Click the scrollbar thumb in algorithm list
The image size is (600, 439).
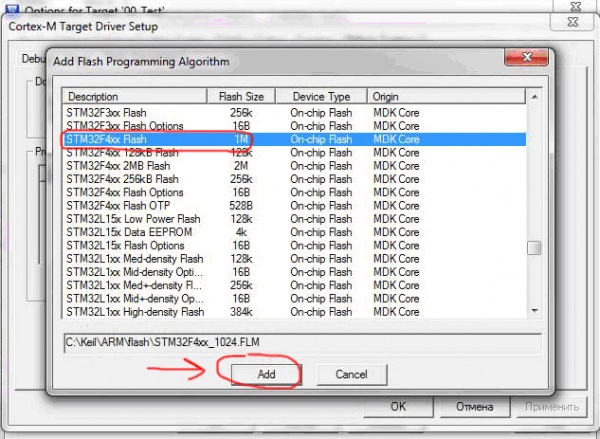pos(534,248)
